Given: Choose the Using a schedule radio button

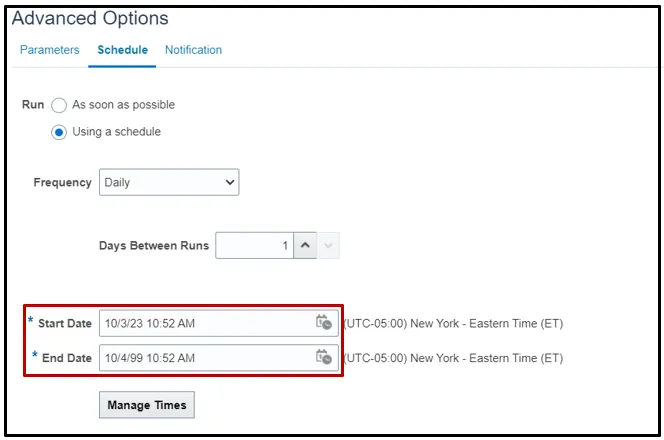Looking at the screenshot, I should pyautogui.click(x=59, y=132).
